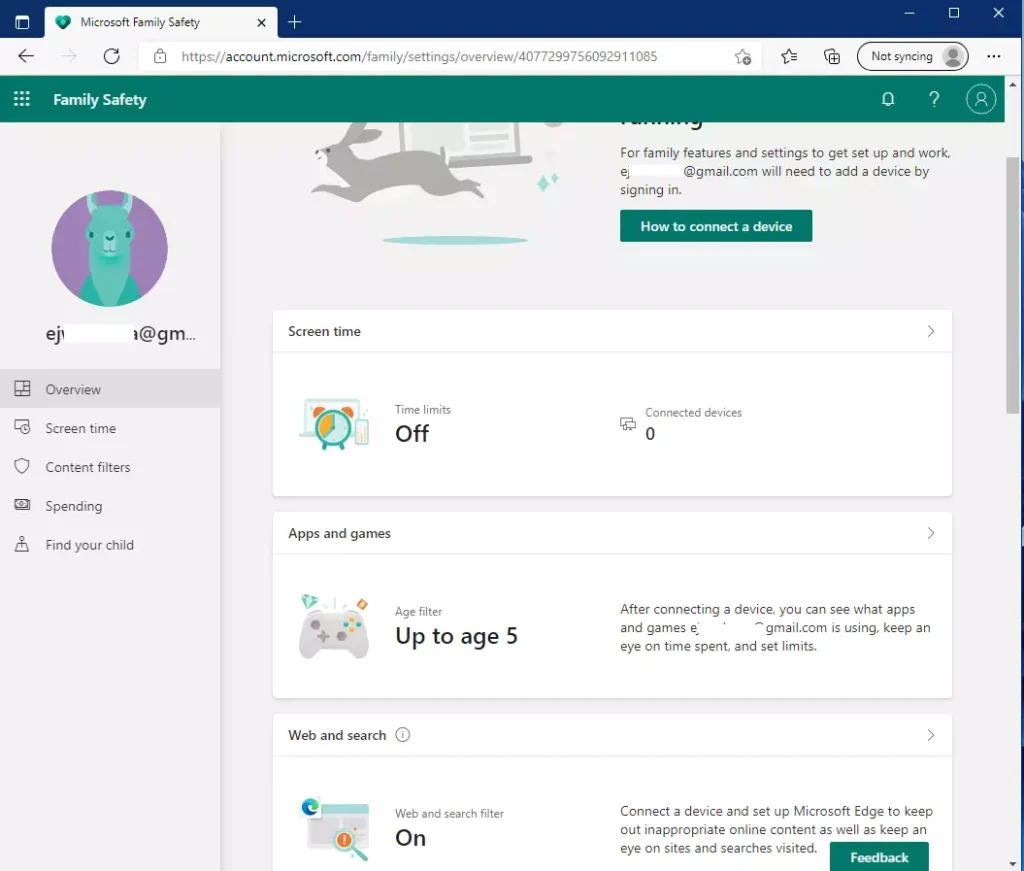
Task: Reload the Family Safety page
Action: click(112, 56)
